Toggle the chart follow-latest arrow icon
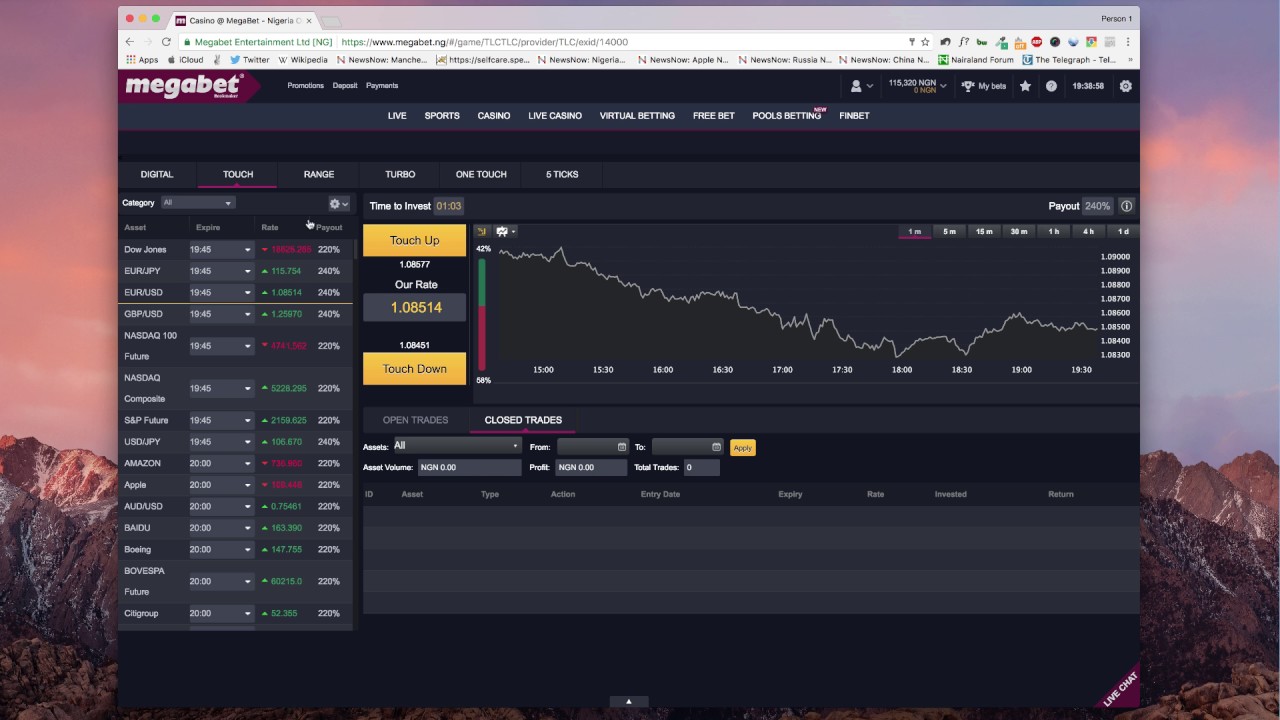Image resolution: width=1280 pixels, height=720 pixels. tap(481, 232)
